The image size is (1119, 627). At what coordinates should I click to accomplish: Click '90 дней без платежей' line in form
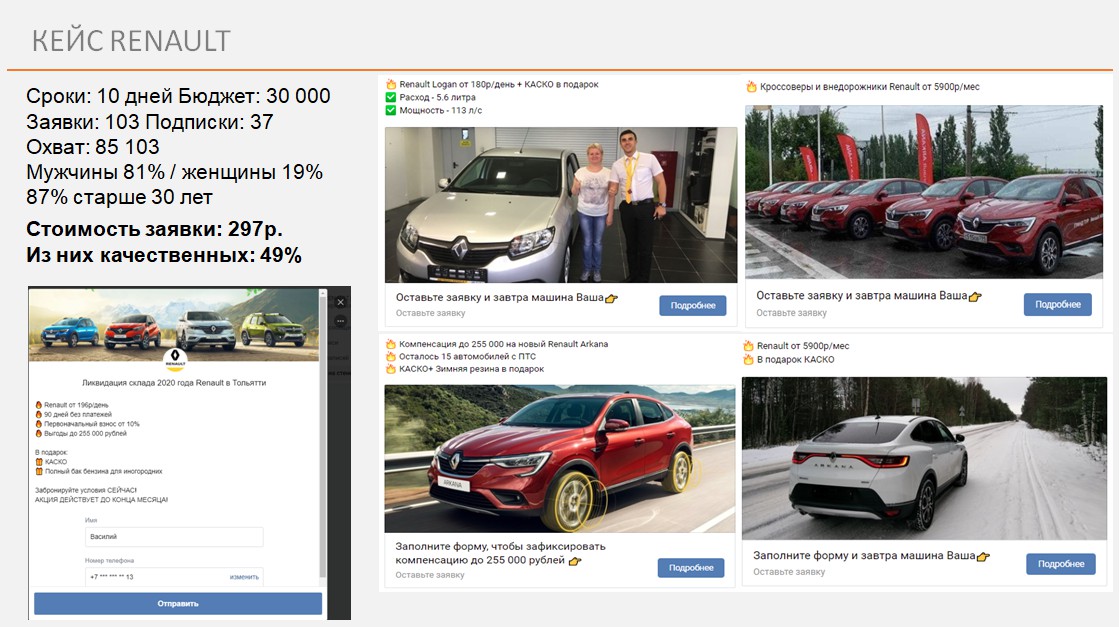[x=78, y=414]
